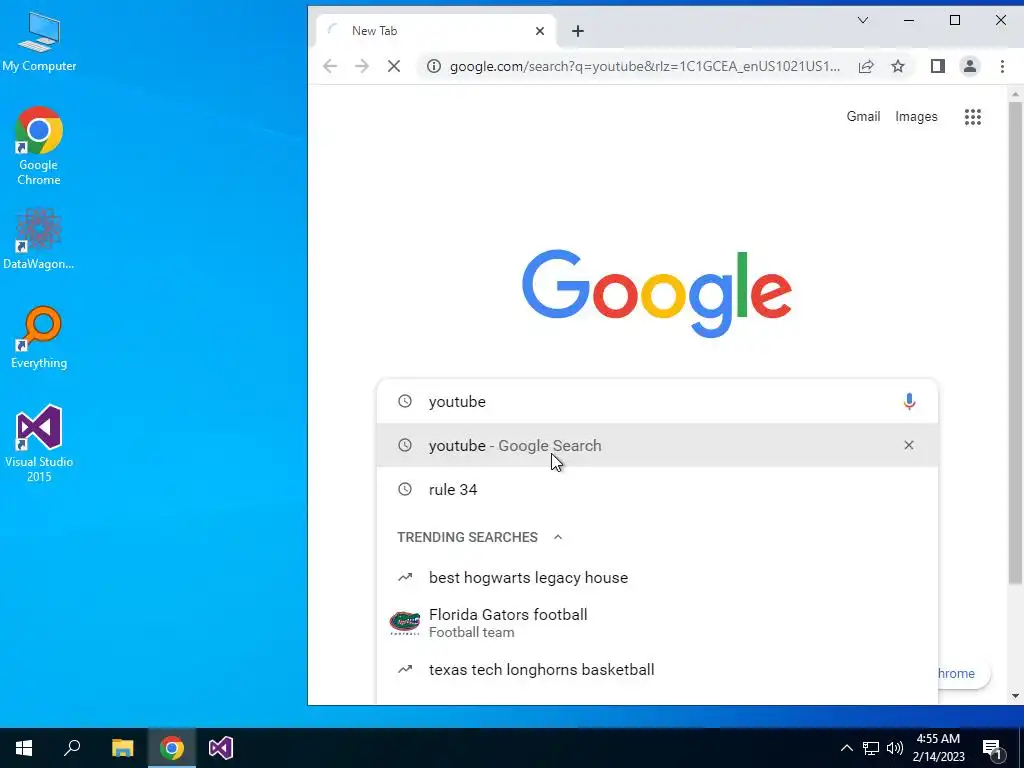This screenshot has height=768, width=1024.
Task: Open DataWagon desktop shortcut
Action: click(39, 239)
